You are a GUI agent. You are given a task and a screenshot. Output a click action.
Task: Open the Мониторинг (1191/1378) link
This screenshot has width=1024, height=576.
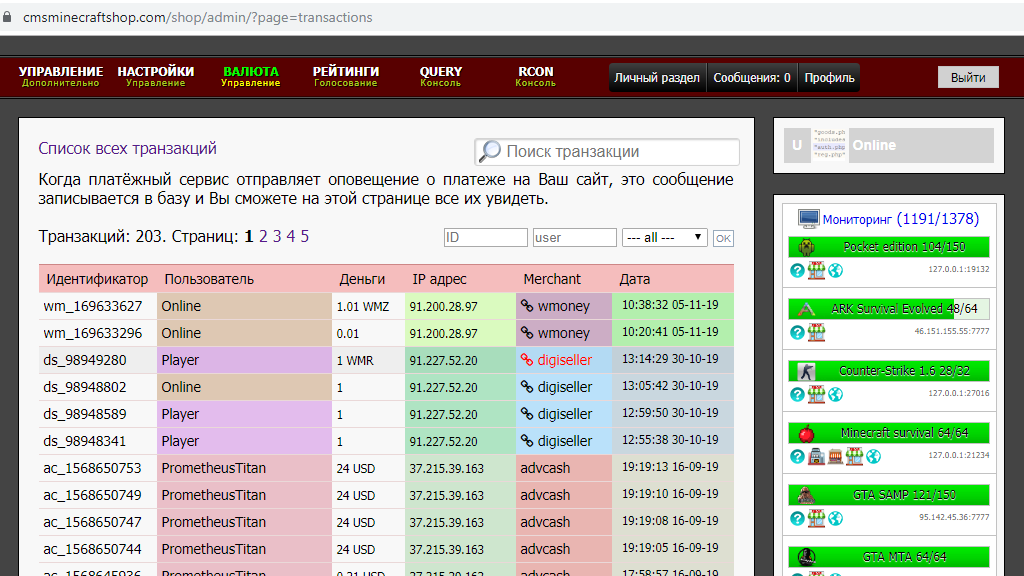[900, 219]
